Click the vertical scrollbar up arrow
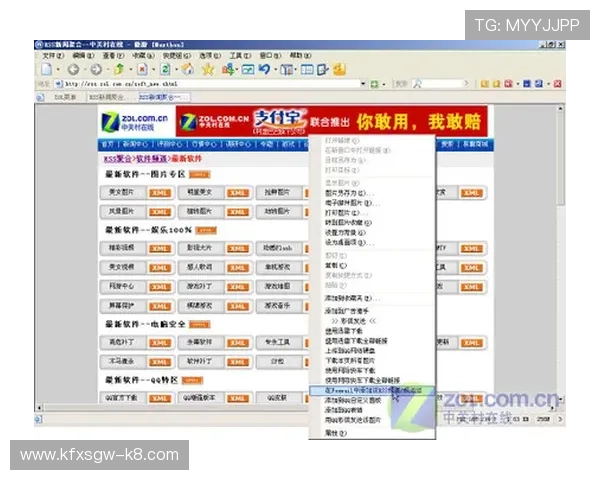The width and height of the screenshot is (600, 480). [x=560, y=109]
